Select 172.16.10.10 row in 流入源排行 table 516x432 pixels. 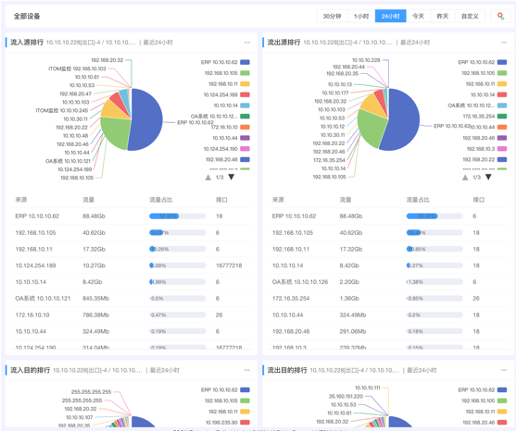(x=131, y=315)
